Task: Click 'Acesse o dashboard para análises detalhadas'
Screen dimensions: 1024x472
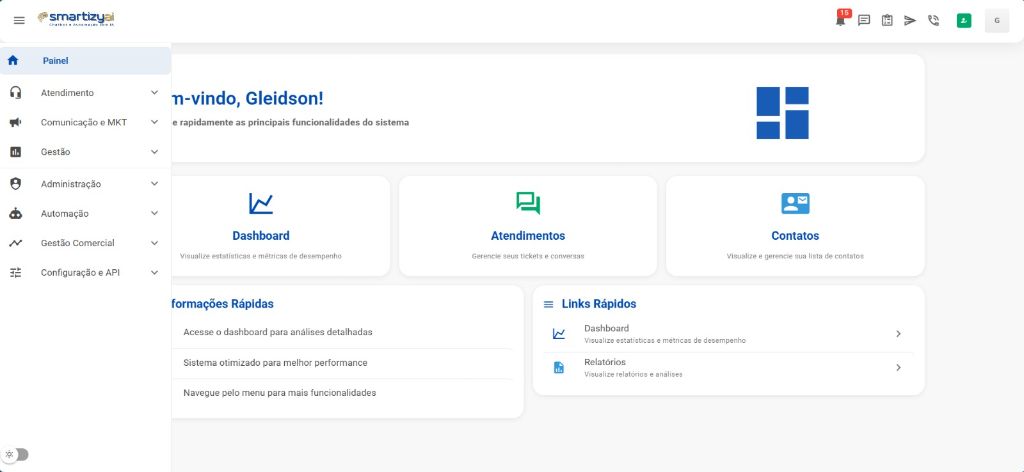Action: [x=278, y=332]
